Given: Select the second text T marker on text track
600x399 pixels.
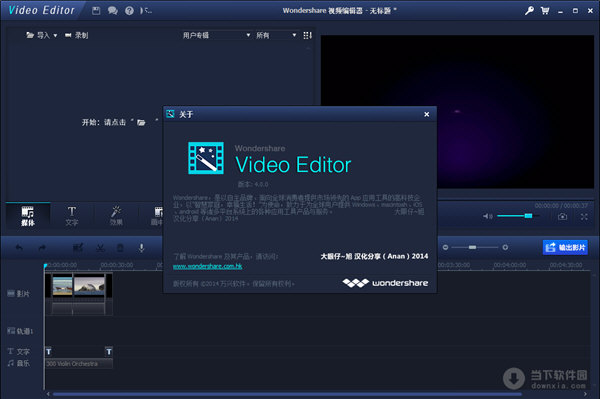Looking at the screenshot, I should pyautogui.click(x=109, y=352).
